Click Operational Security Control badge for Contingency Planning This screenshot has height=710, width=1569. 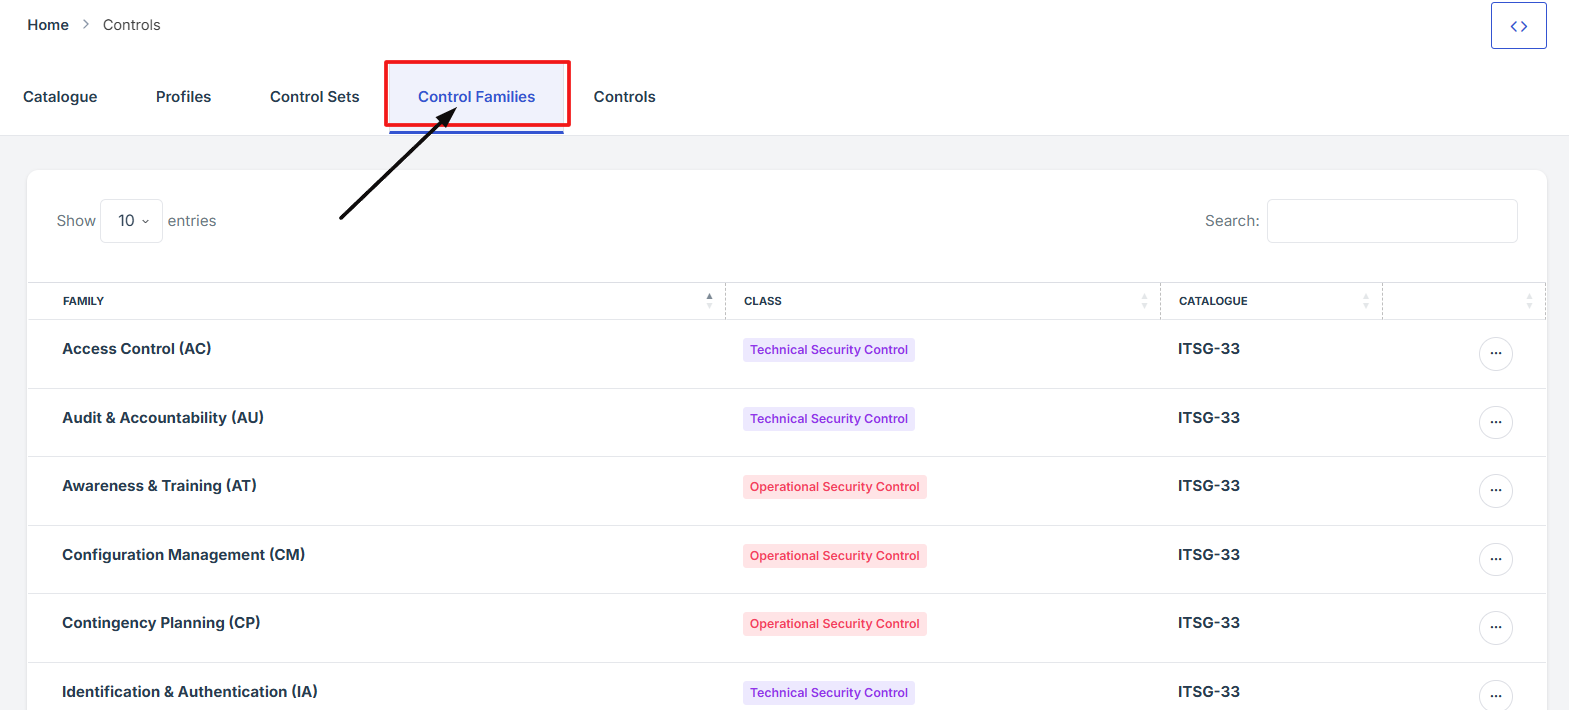tap(834, 624)
